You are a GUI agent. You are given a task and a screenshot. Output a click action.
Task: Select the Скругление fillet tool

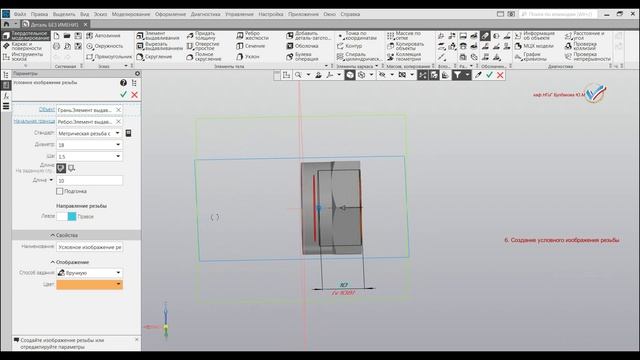[x=154, y=57]
